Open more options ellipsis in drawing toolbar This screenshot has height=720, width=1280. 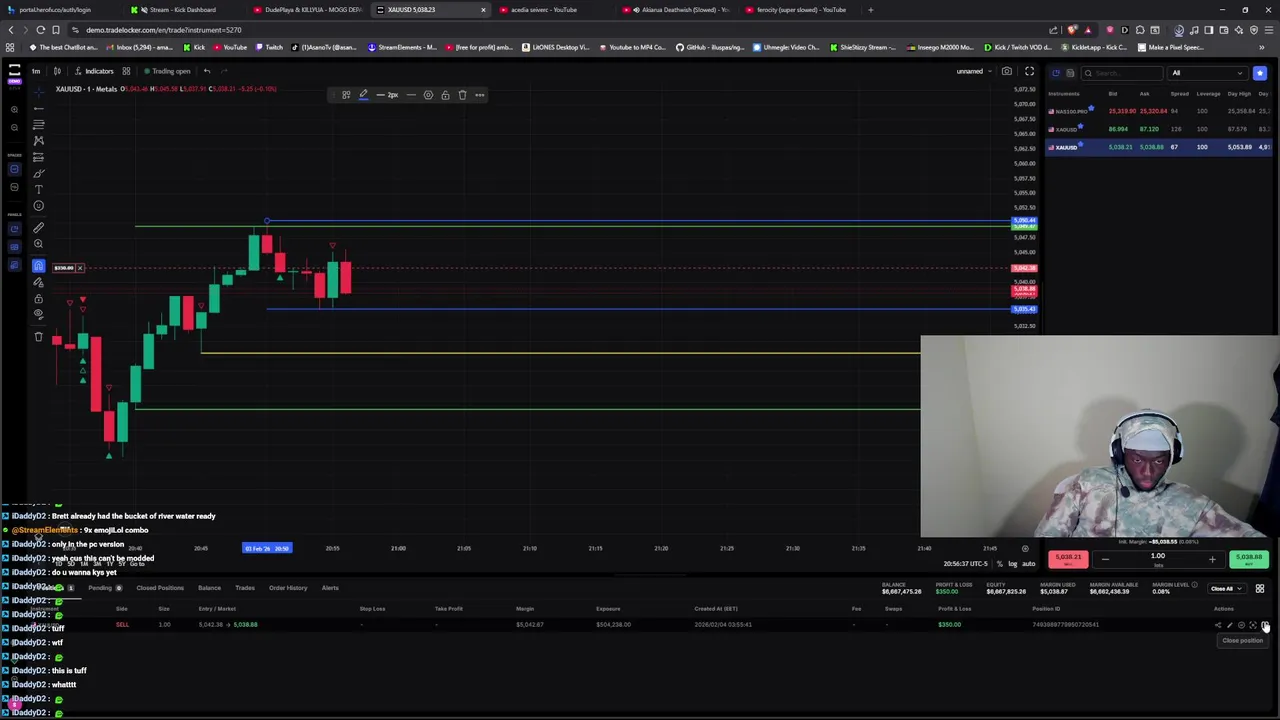tap(480, 95)
